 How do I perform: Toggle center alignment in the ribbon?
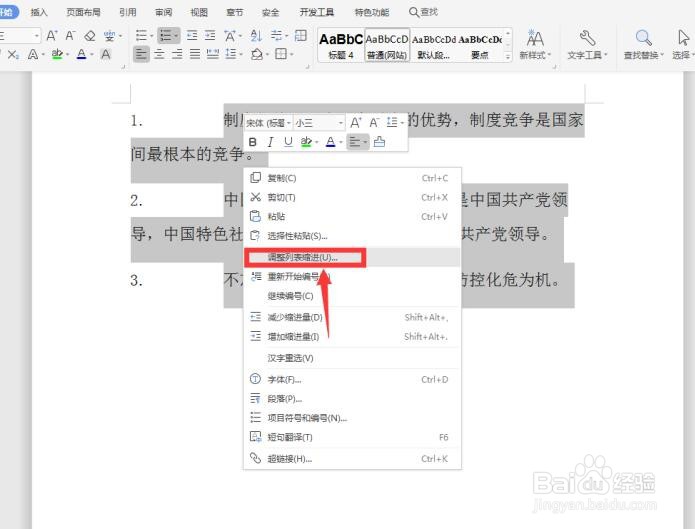coord(159,55)
